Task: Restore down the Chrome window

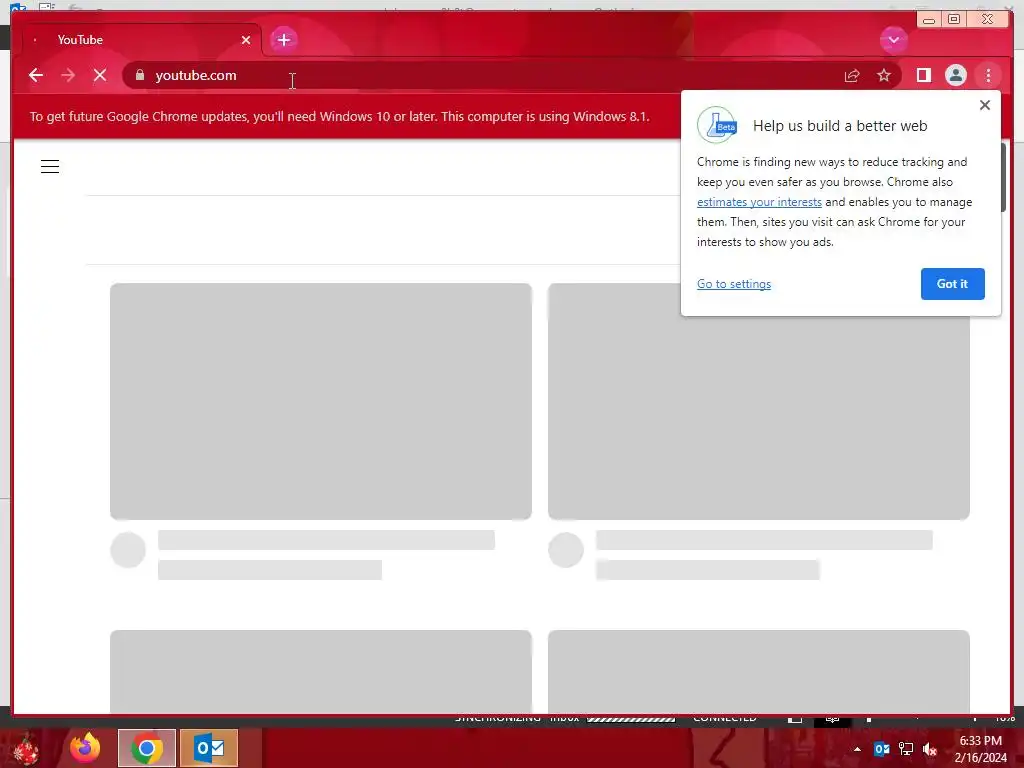Action: tap(954, 20)
